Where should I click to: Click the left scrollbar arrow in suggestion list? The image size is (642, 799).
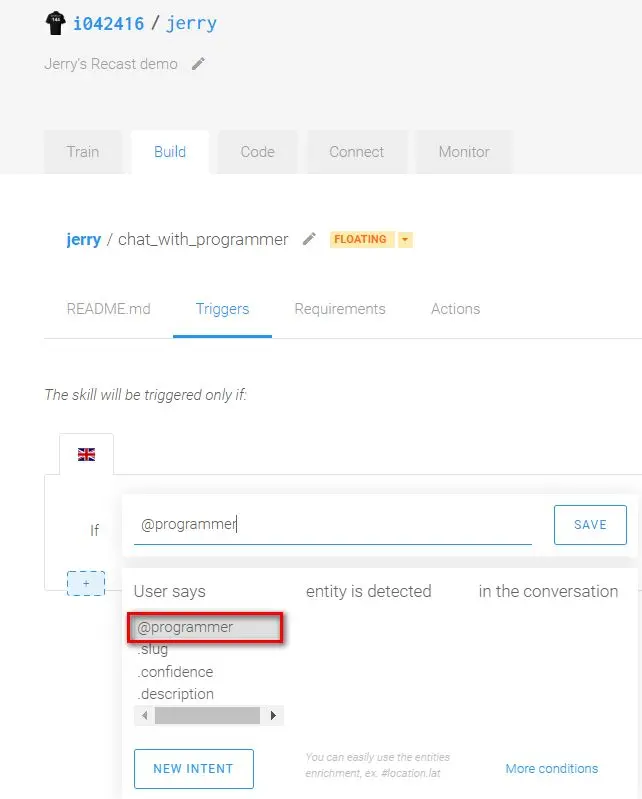(x=145, y=715)
